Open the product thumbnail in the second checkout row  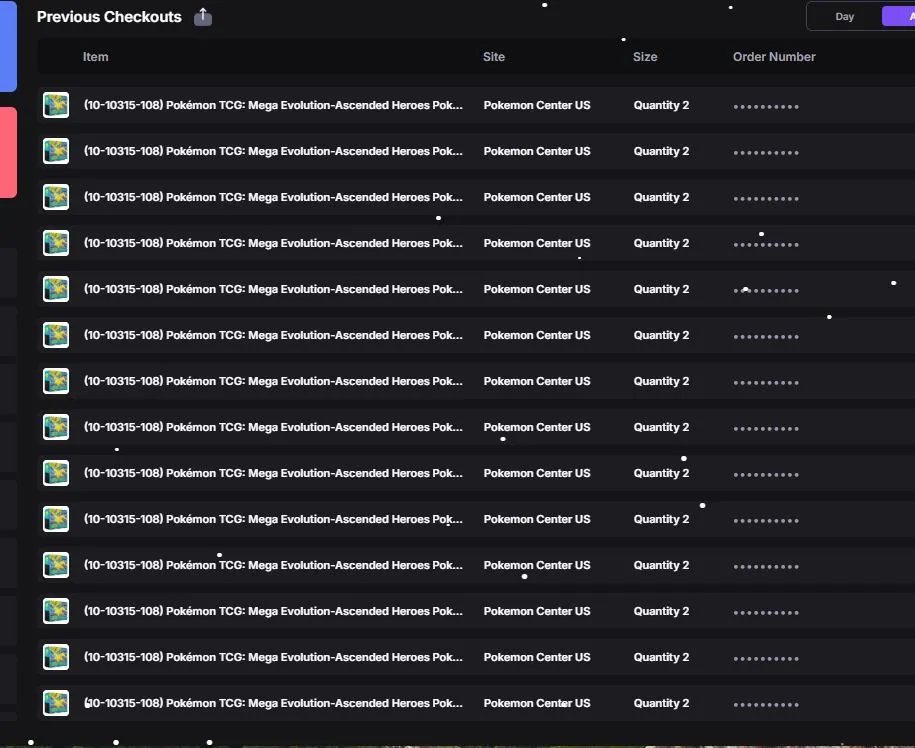pos(56,151)
